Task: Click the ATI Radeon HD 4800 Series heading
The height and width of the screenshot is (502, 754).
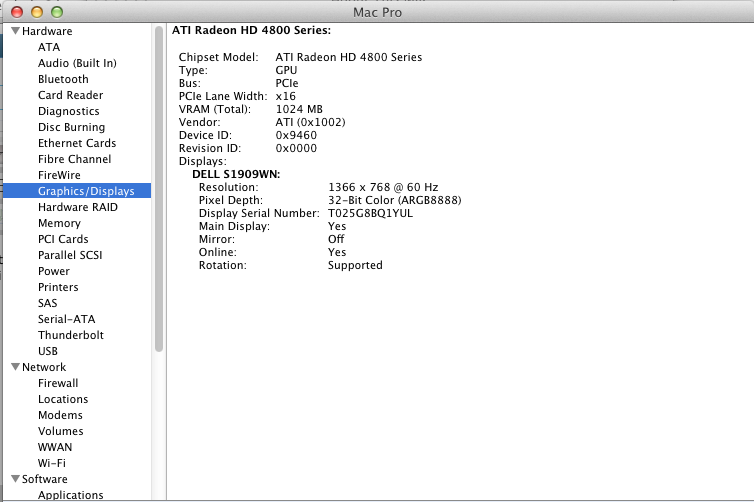Action: coord(251,30)
